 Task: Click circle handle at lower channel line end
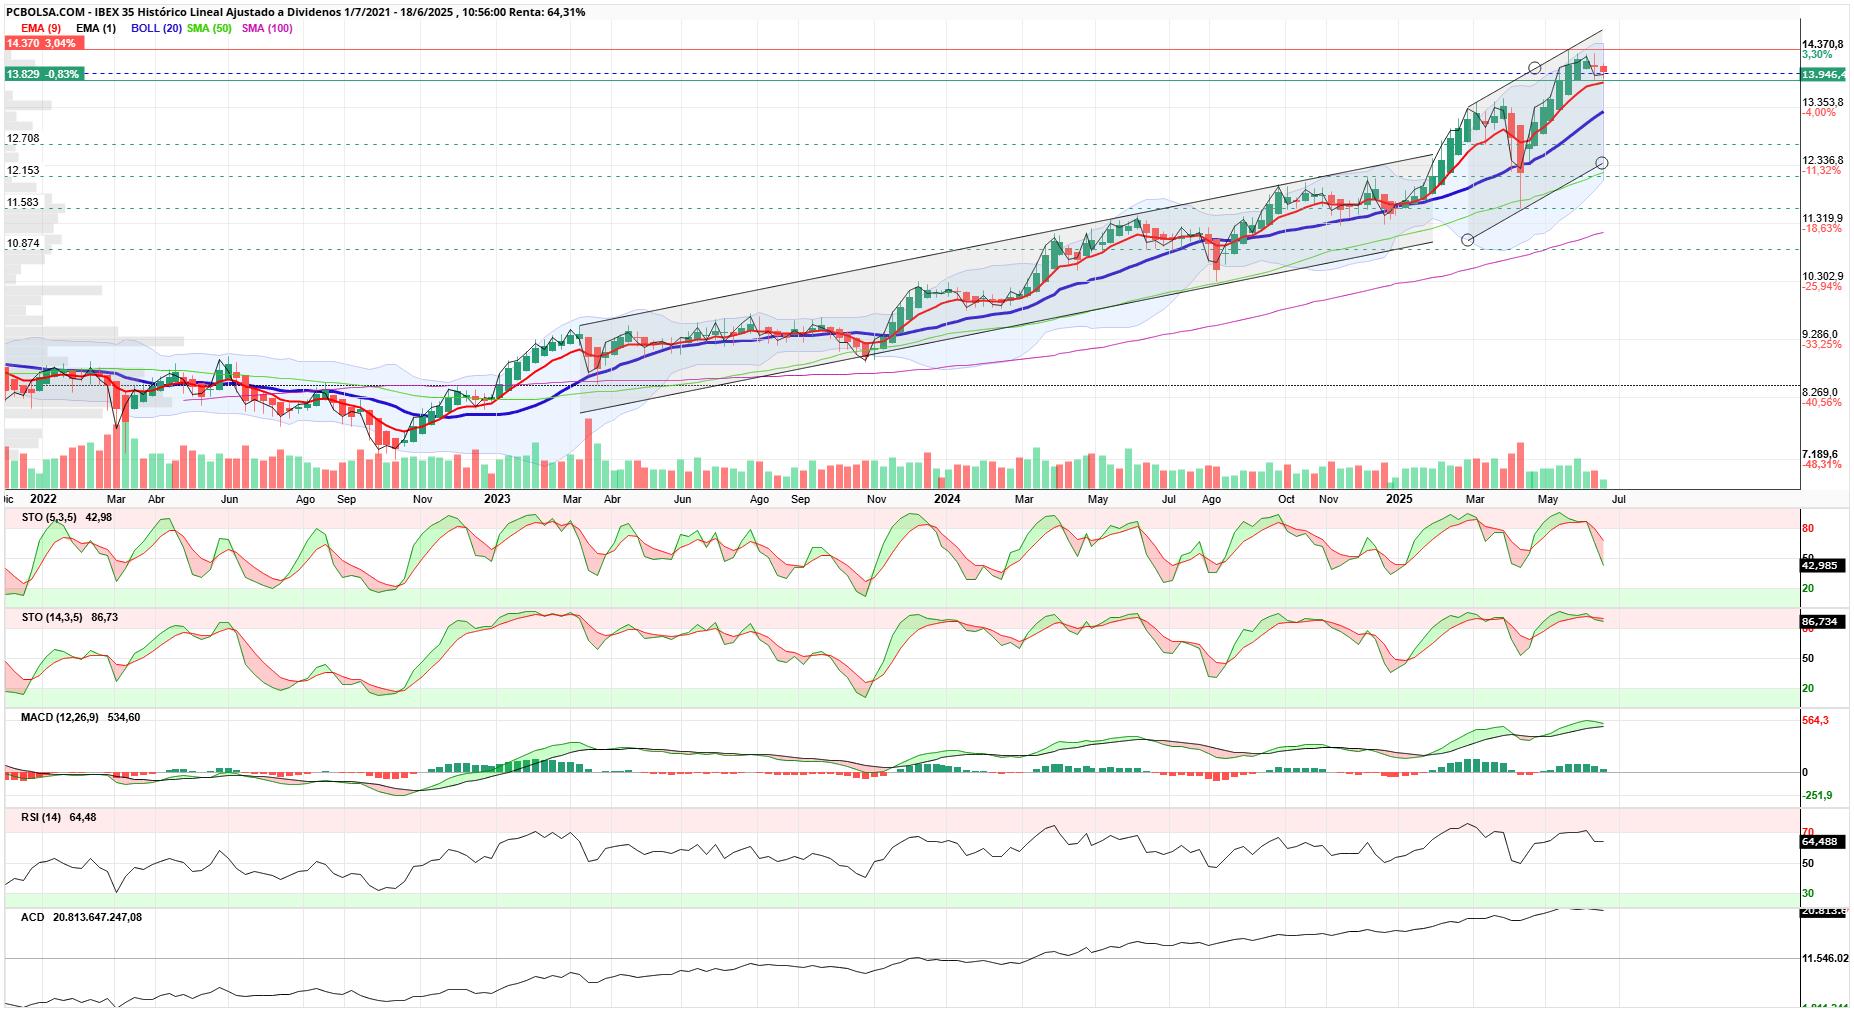coord(1602,163)
